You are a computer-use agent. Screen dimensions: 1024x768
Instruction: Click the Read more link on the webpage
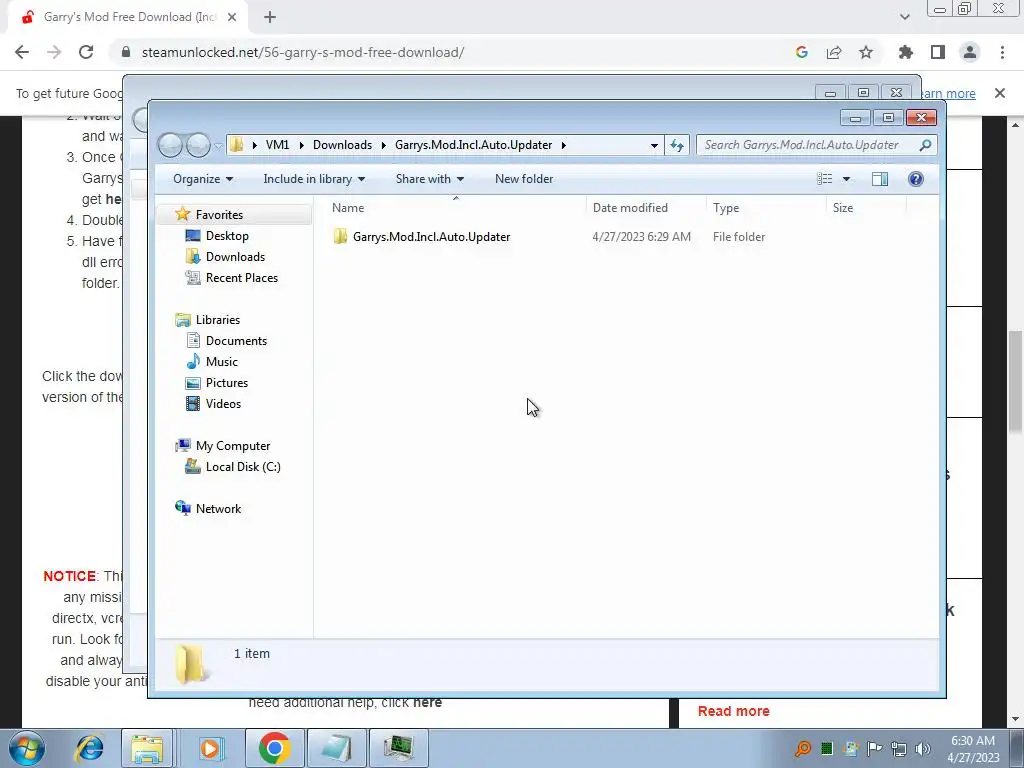pos(733,711)
